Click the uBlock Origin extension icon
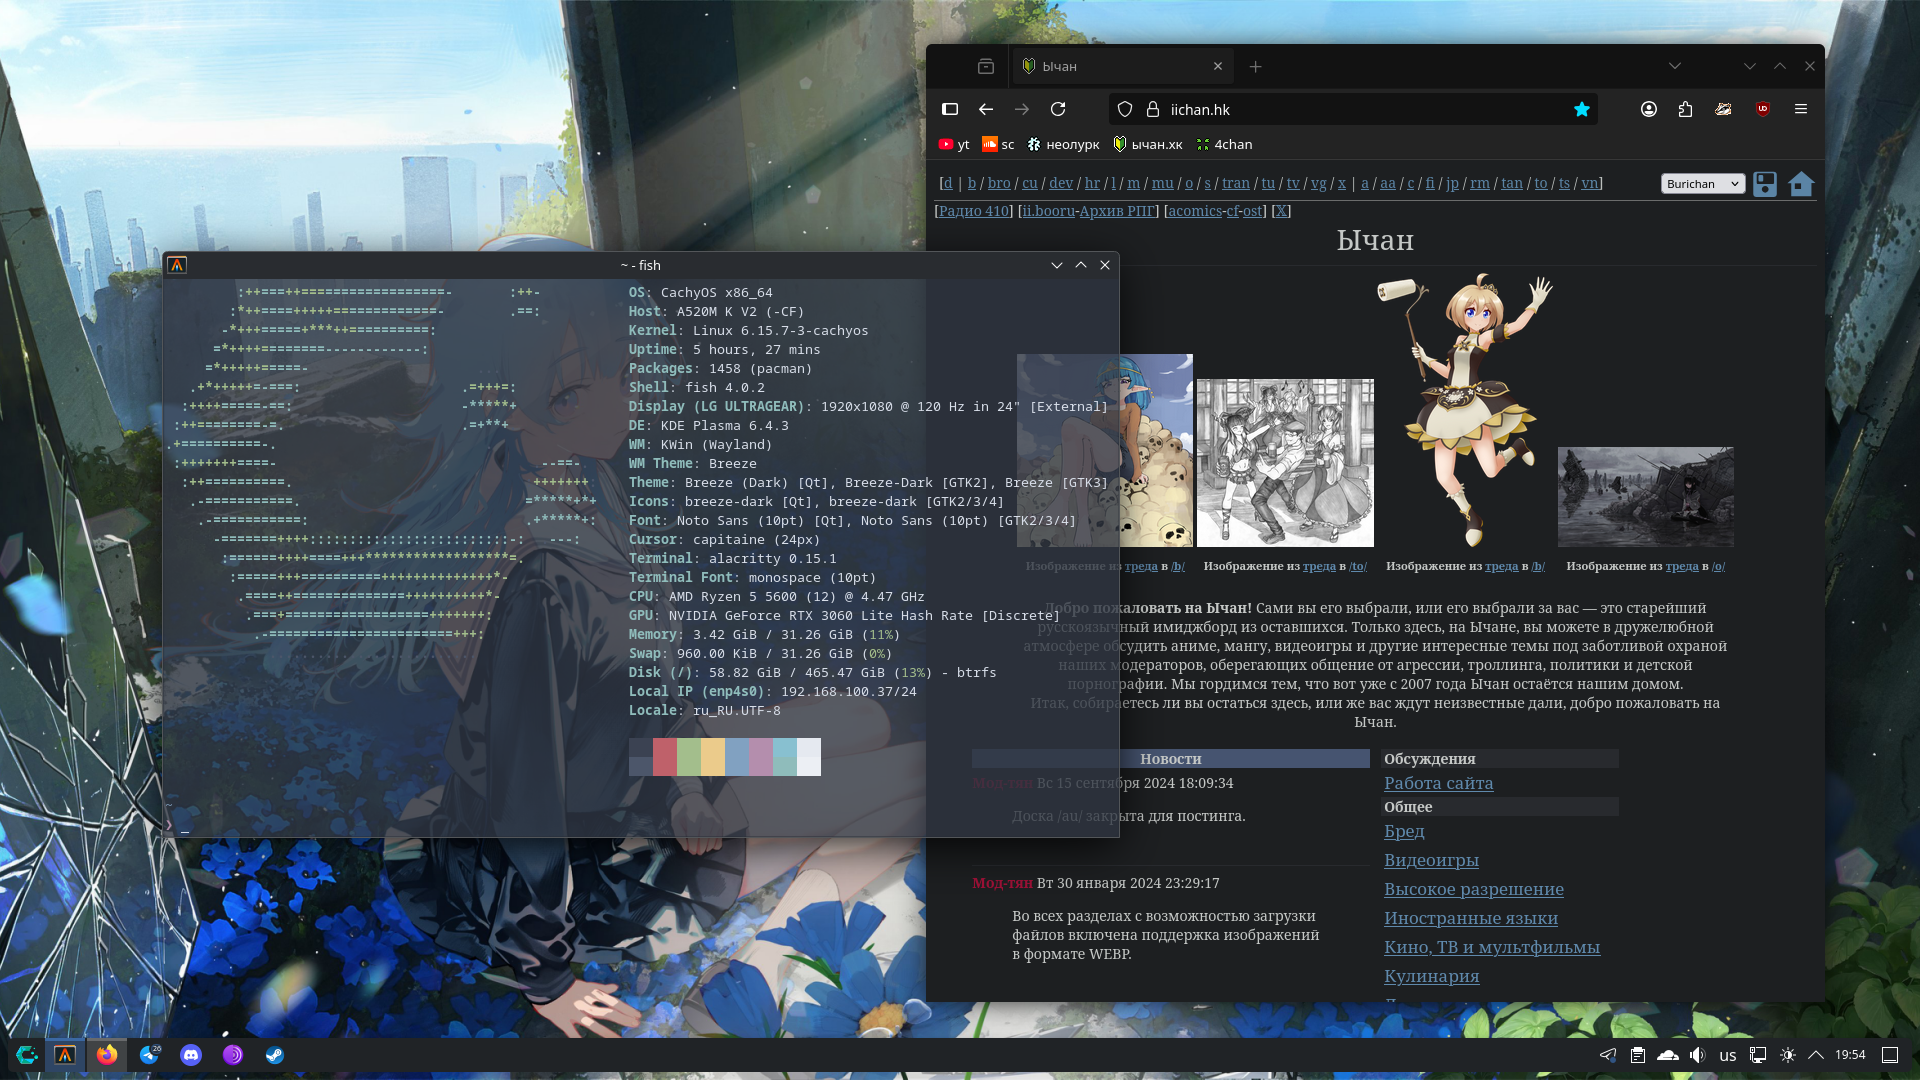1920x1080 pixels. click(x=1762, y=109)
